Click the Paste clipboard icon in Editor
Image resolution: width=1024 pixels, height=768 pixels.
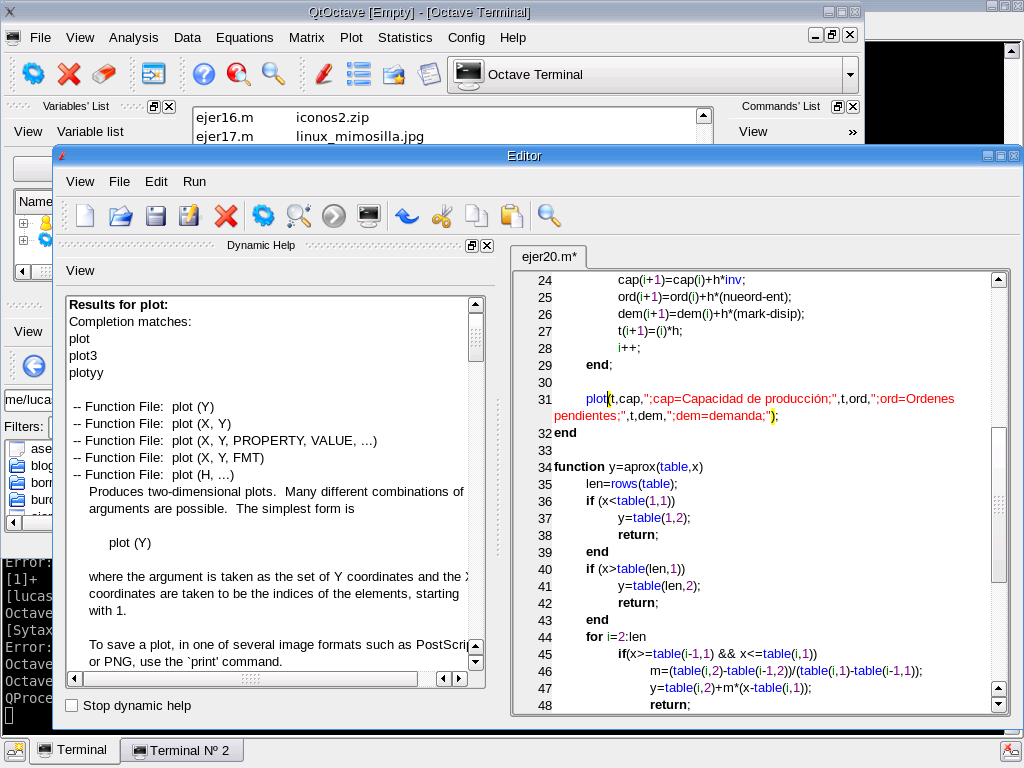(x=511, y=216)
